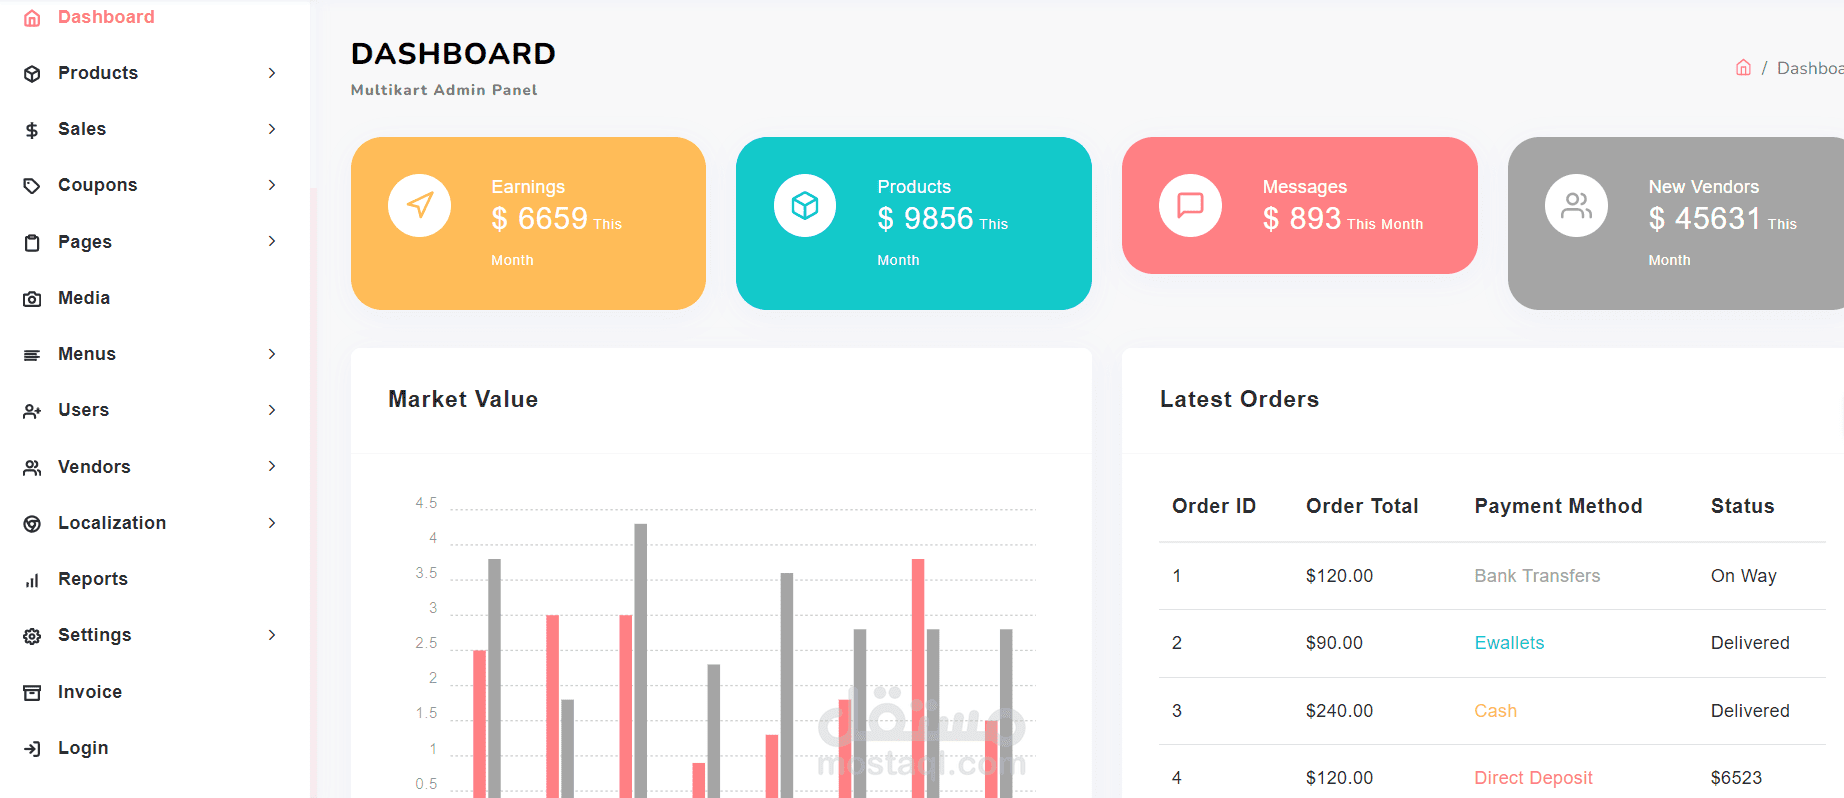The image size is (1844, 798).
Task: Click the Order ID column header
Action: pos(1214,506)
